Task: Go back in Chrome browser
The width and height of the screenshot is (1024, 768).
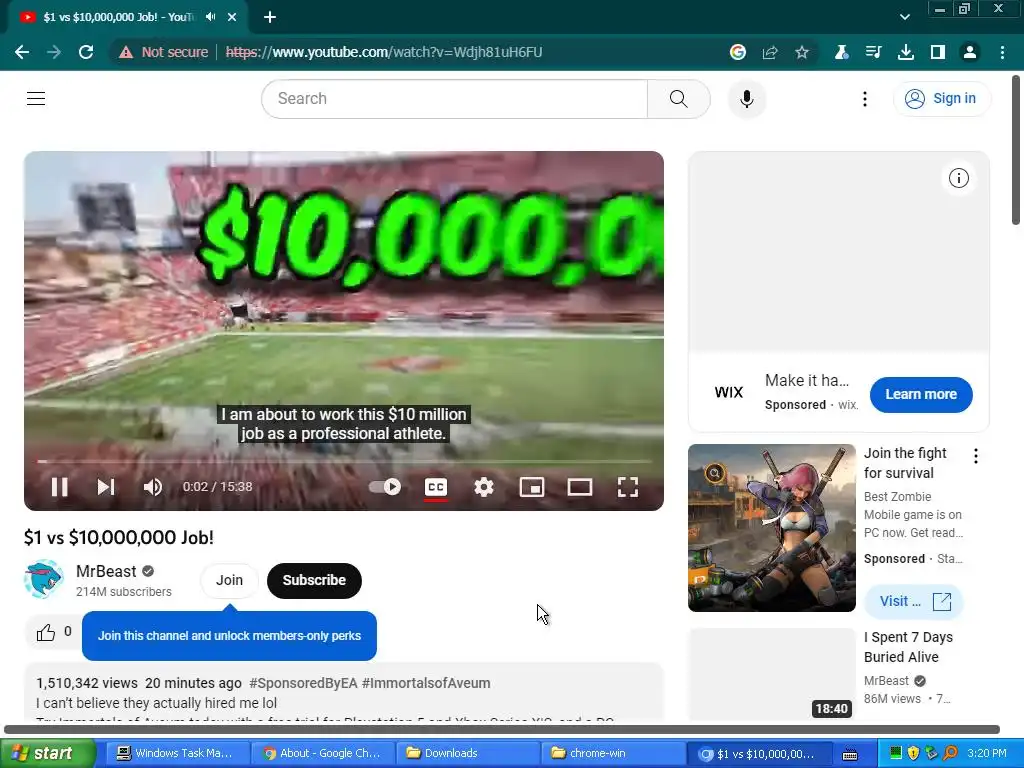Action: tap(22, 52)
